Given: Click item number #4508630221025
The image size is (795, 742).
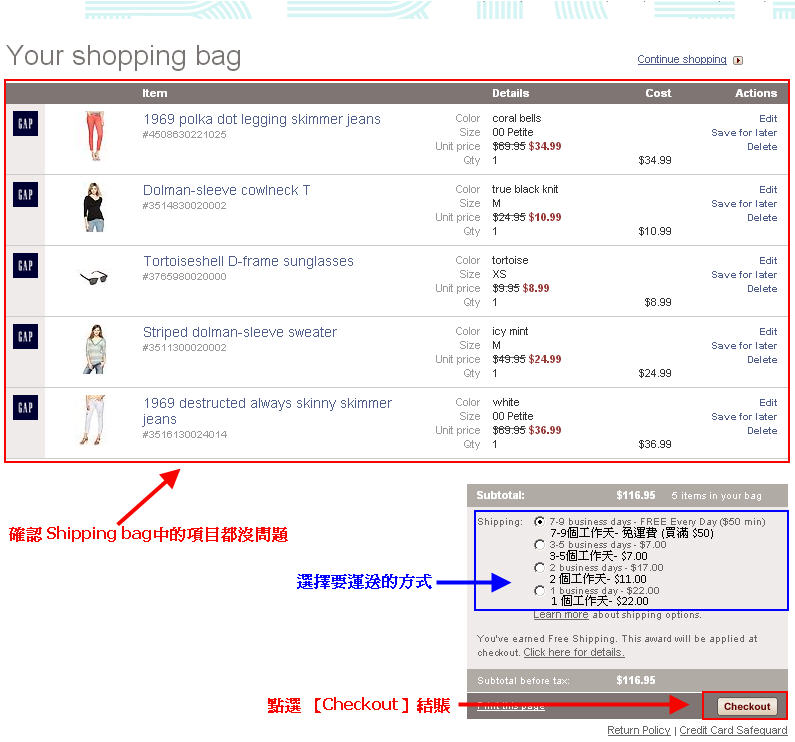Looking at the screenshot, I should [185, 135].
